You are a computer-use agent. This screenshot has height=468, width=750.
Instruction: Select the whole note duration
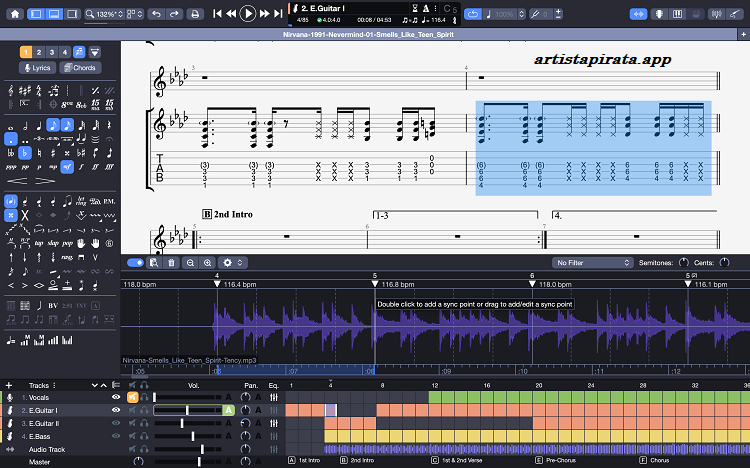tap(11, 126)
